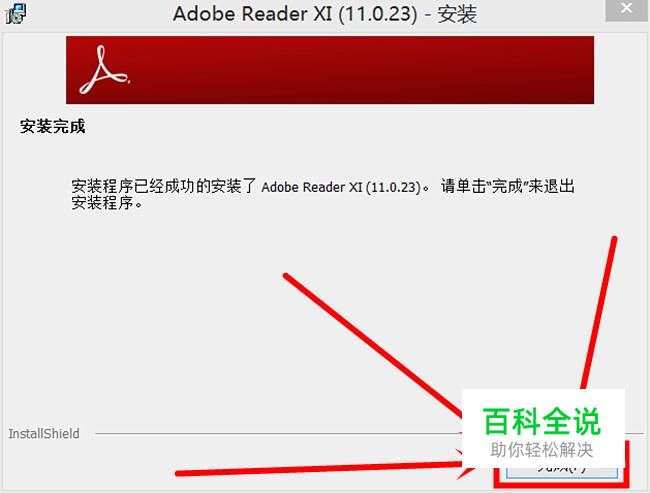Click the green 百科全说 watermark text
Screen dimensions: 650x493
click(541, 421)
